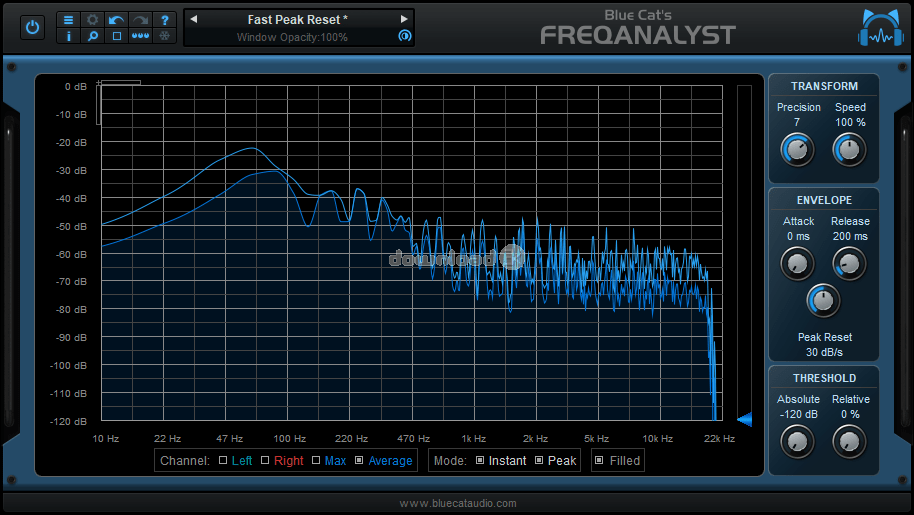The width and height of the screenshot is (914, 515).
Task: Select next preset with right arrow
Action: tap(404, 19)
